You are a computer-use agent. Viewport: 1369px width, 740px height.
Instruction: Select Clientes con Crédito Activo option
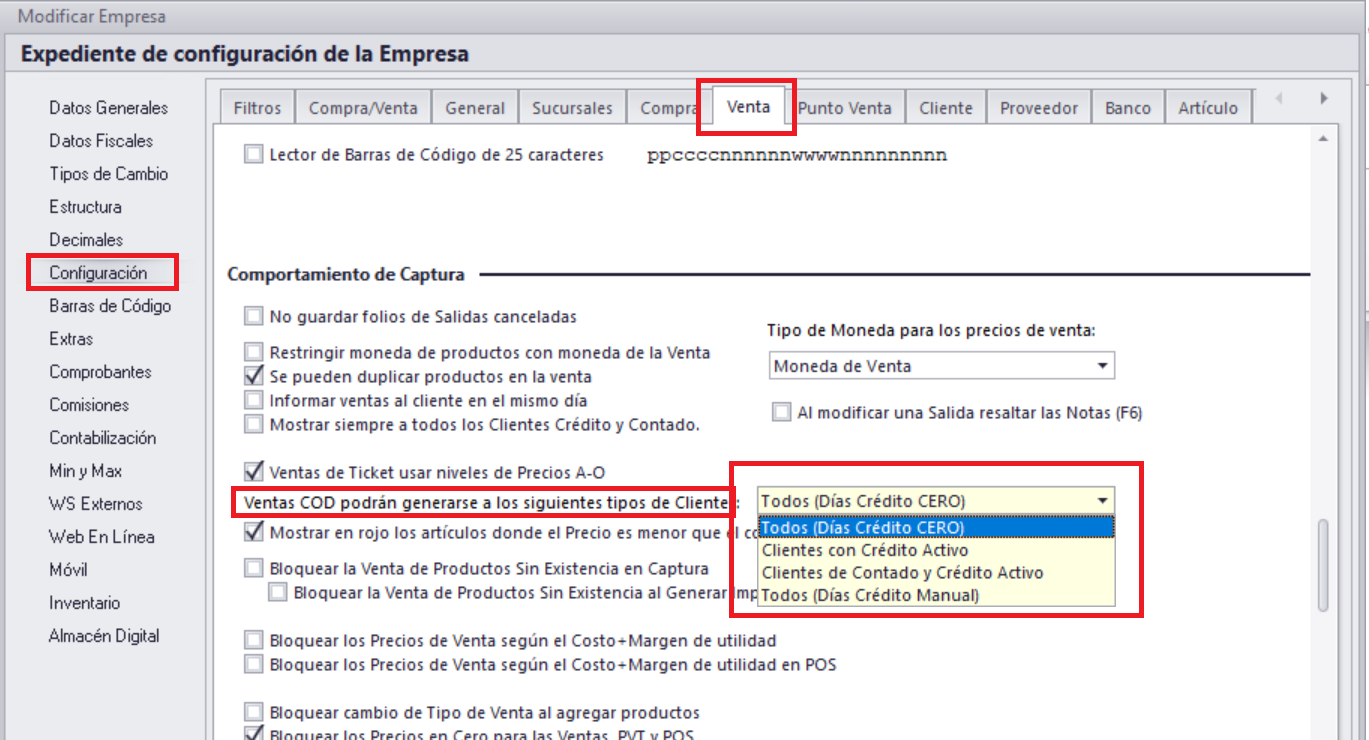[x=865, y=550]
